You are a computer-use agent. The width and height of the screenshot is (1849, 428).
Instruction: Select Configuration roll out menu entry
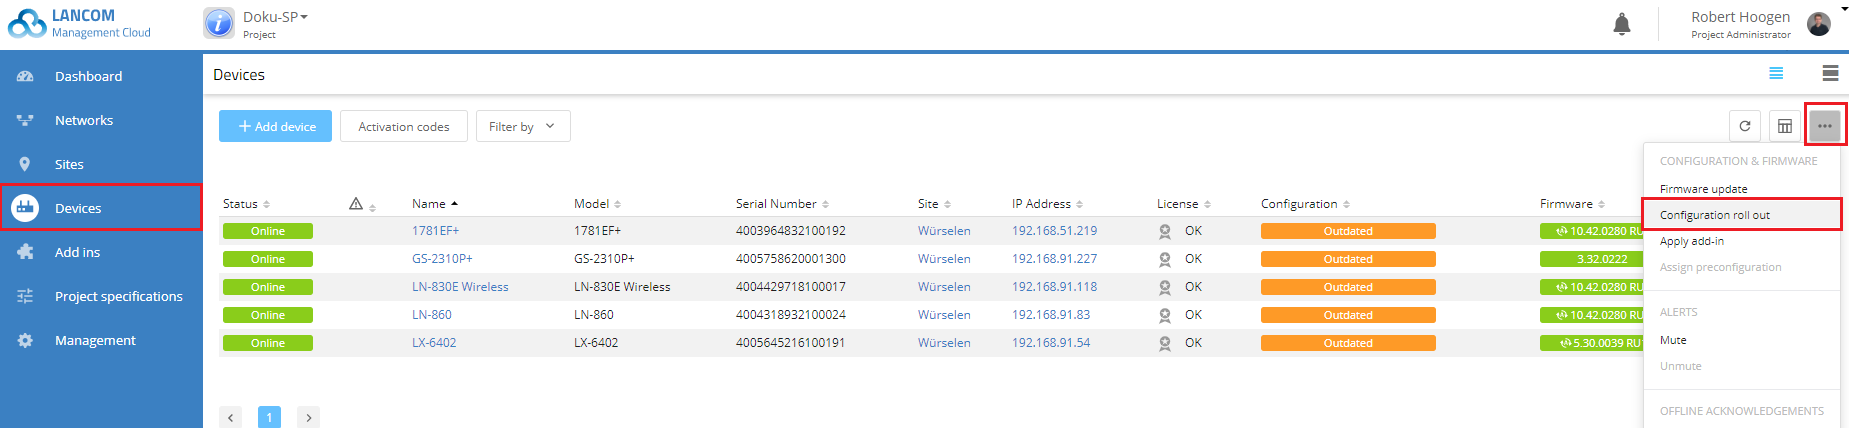[x=1715, y=215]
